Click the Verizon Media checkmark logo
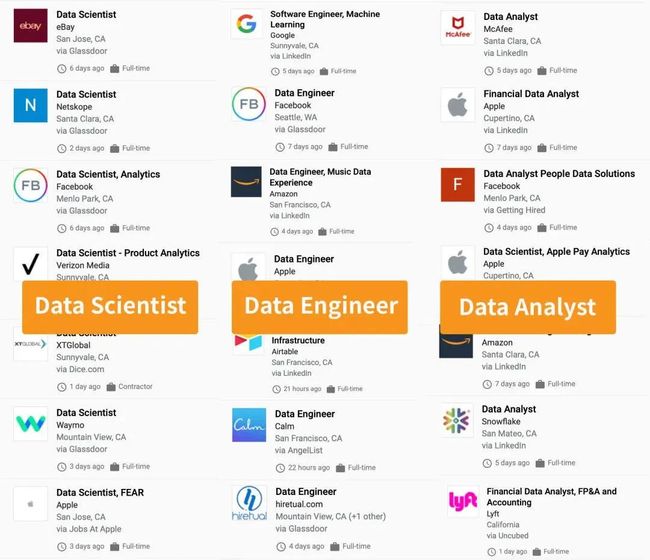The image size is (650, 560). (x=30, y=264)
